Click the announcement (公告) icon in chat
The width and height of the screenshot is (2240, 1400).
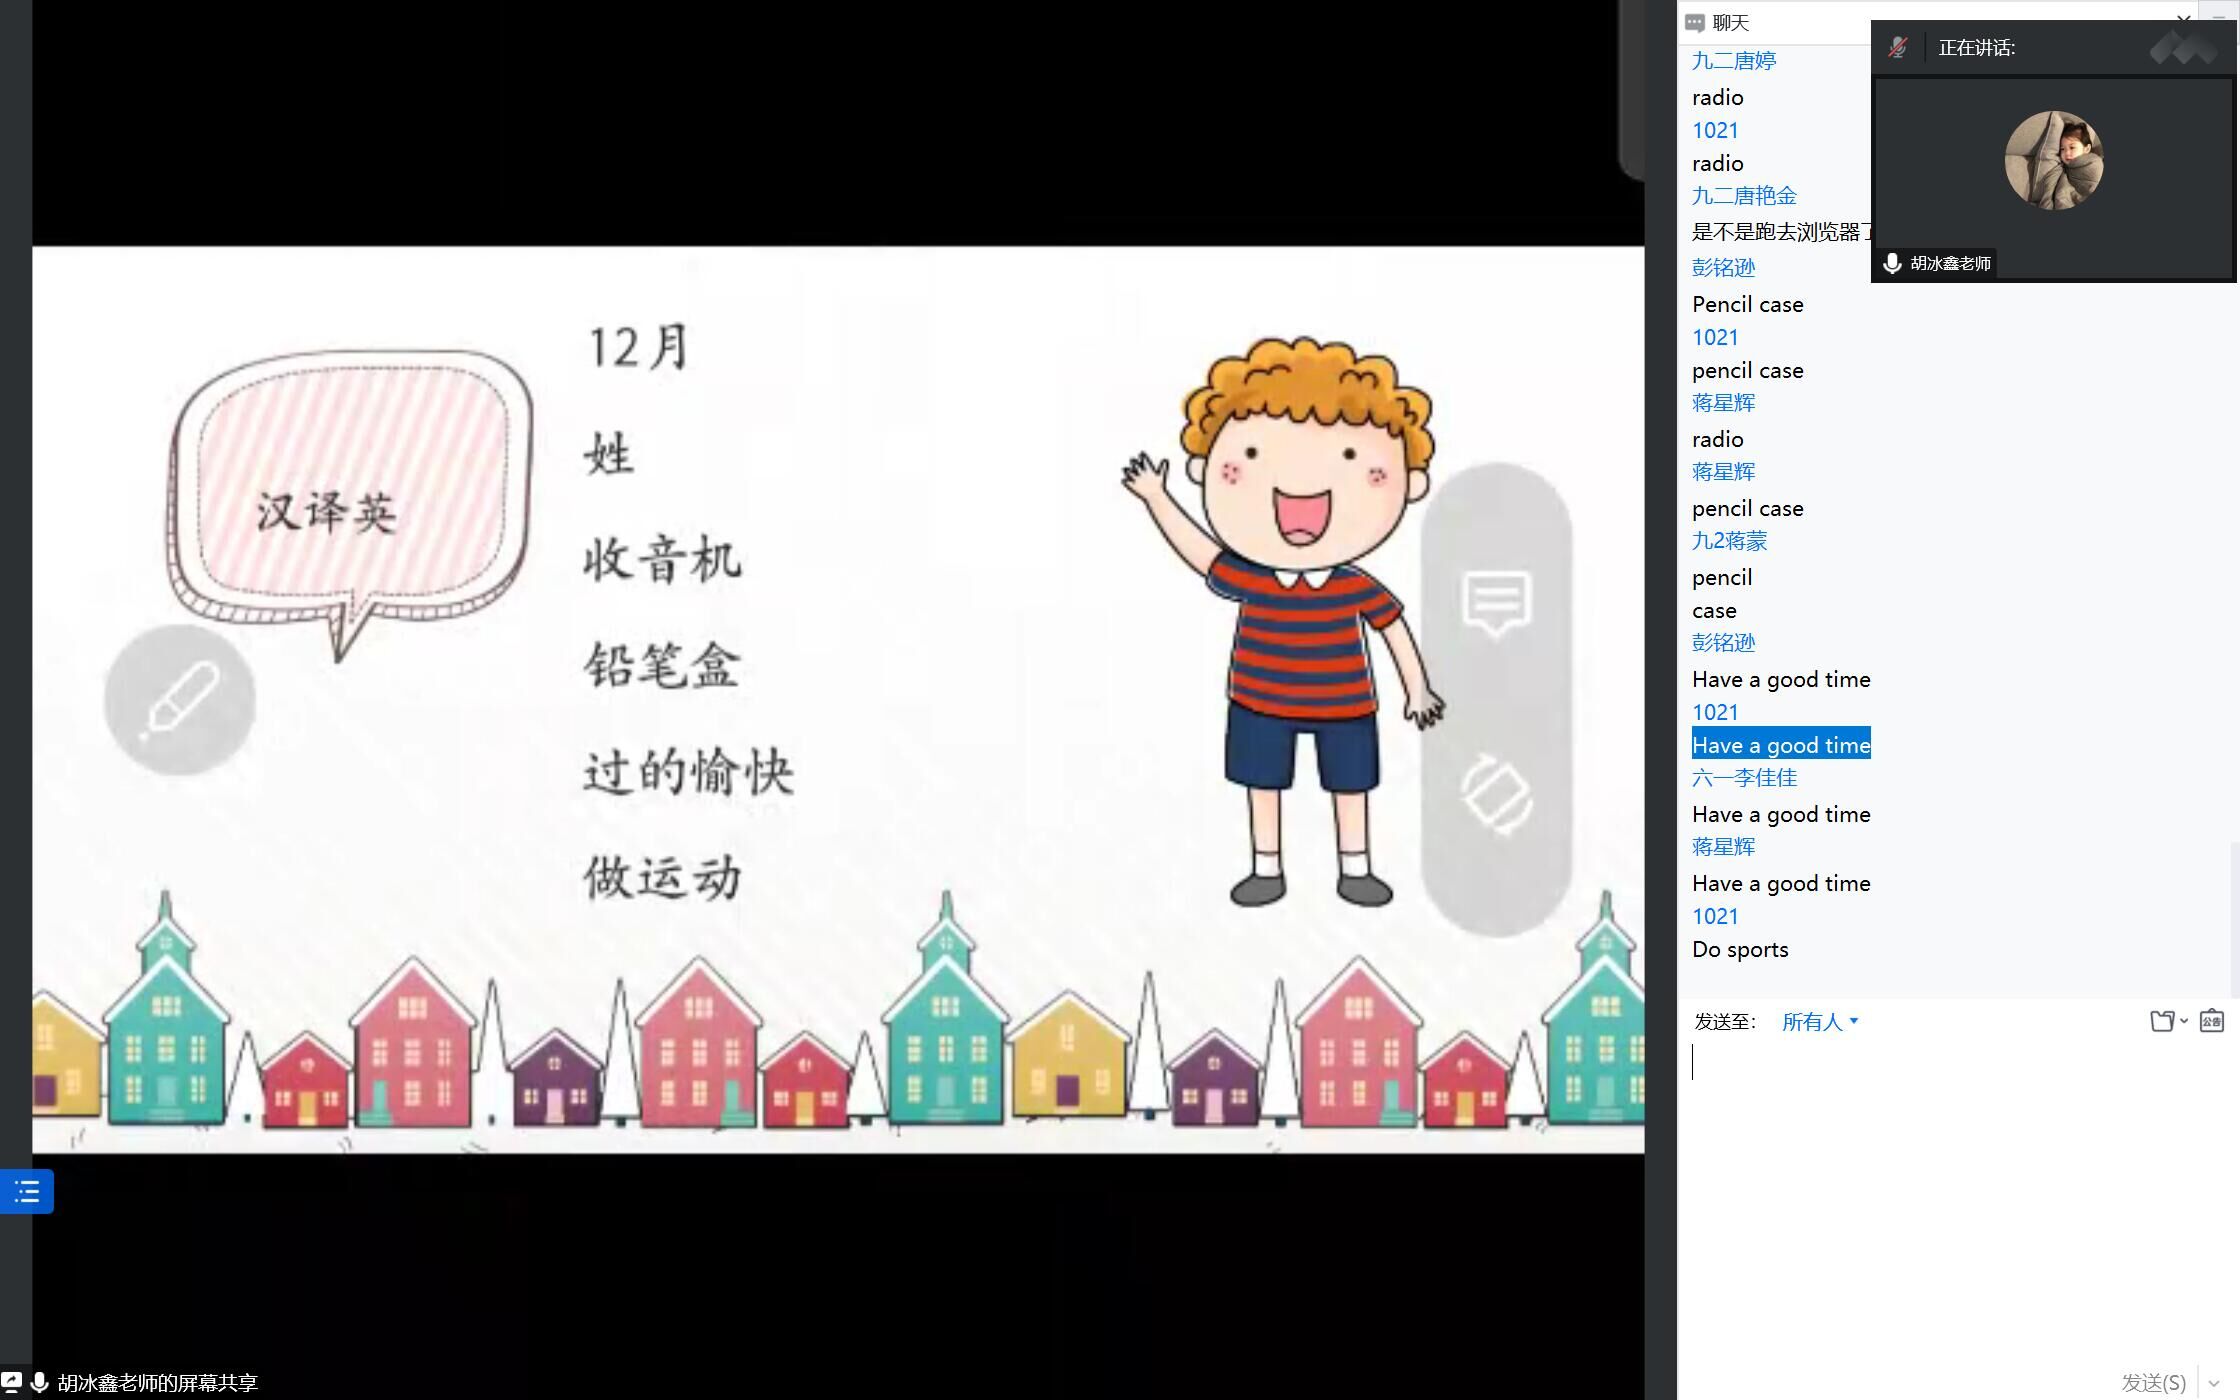2212,1021
